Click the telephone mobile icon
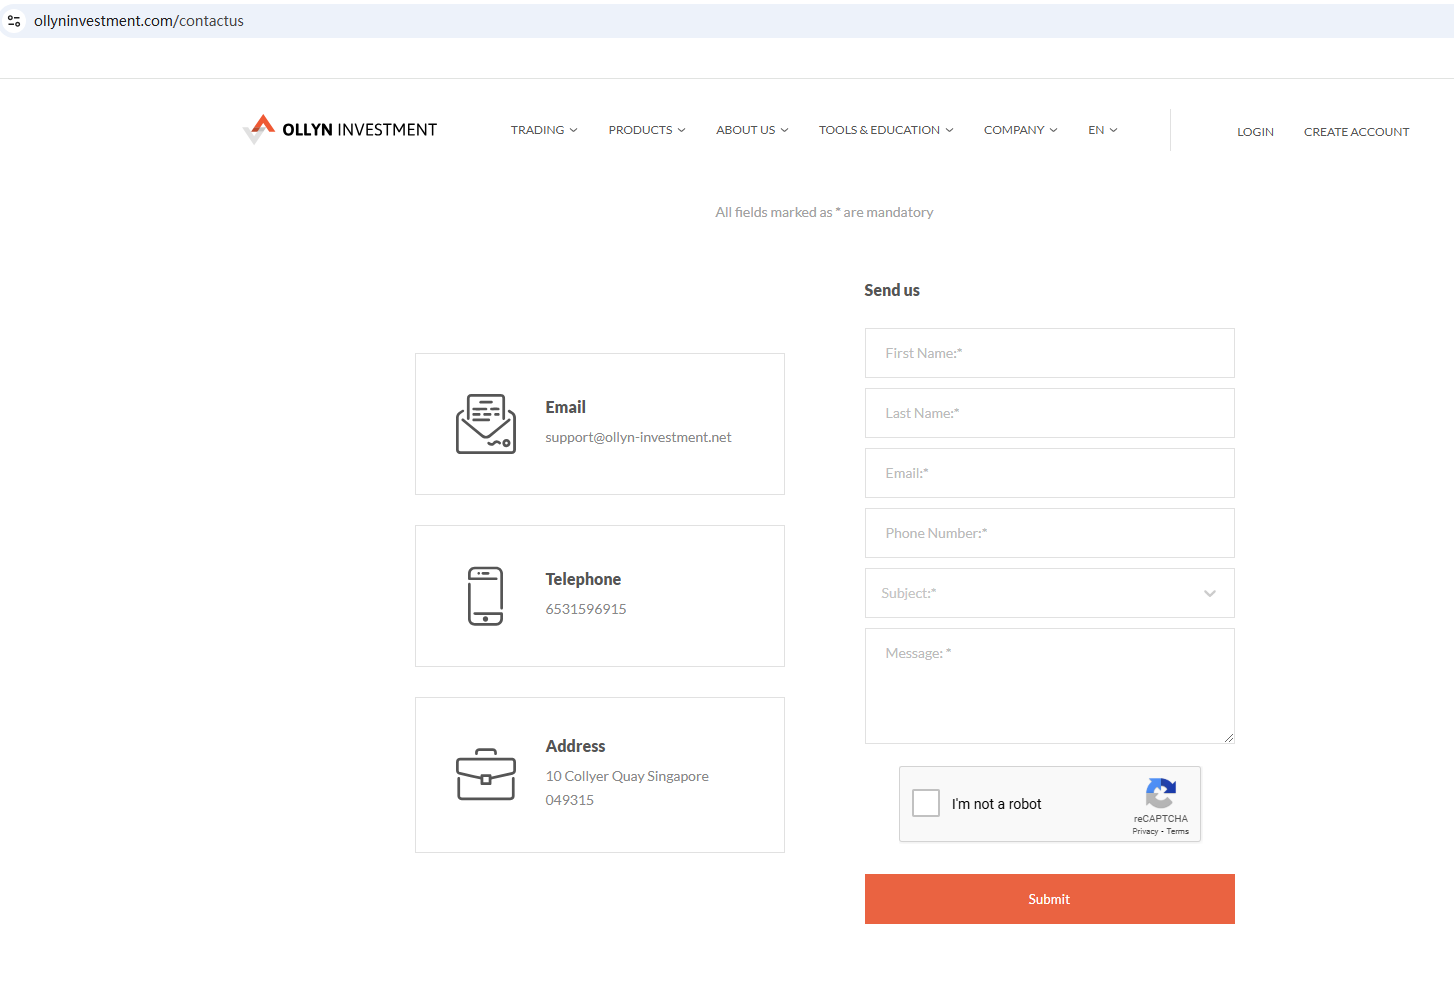The image size is (1454, 988). (x=485, y=596)
